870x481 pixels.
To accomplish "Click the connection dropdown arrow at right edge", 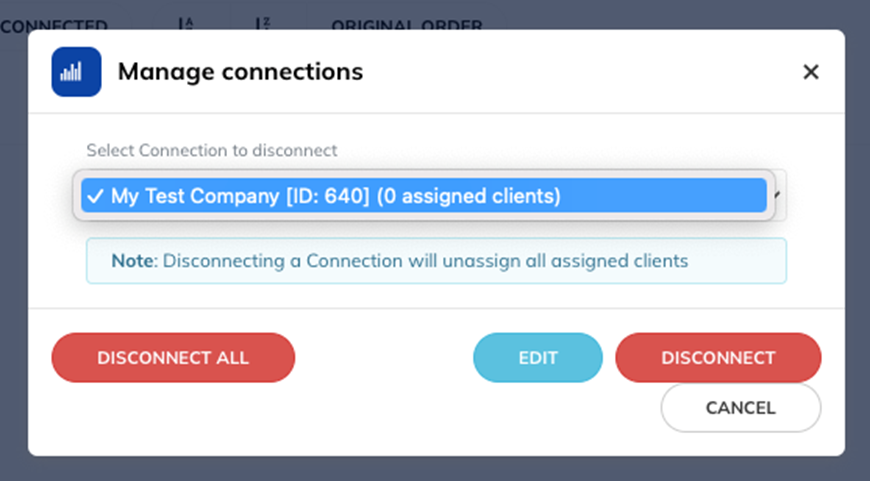I will pos(778,195).
